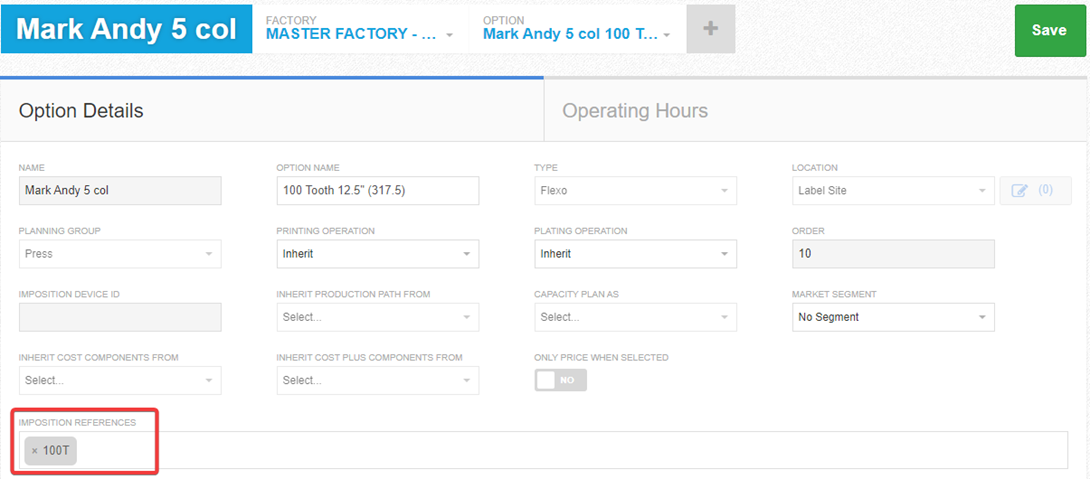Open the Location dropdown Label Site

(893, 190)
